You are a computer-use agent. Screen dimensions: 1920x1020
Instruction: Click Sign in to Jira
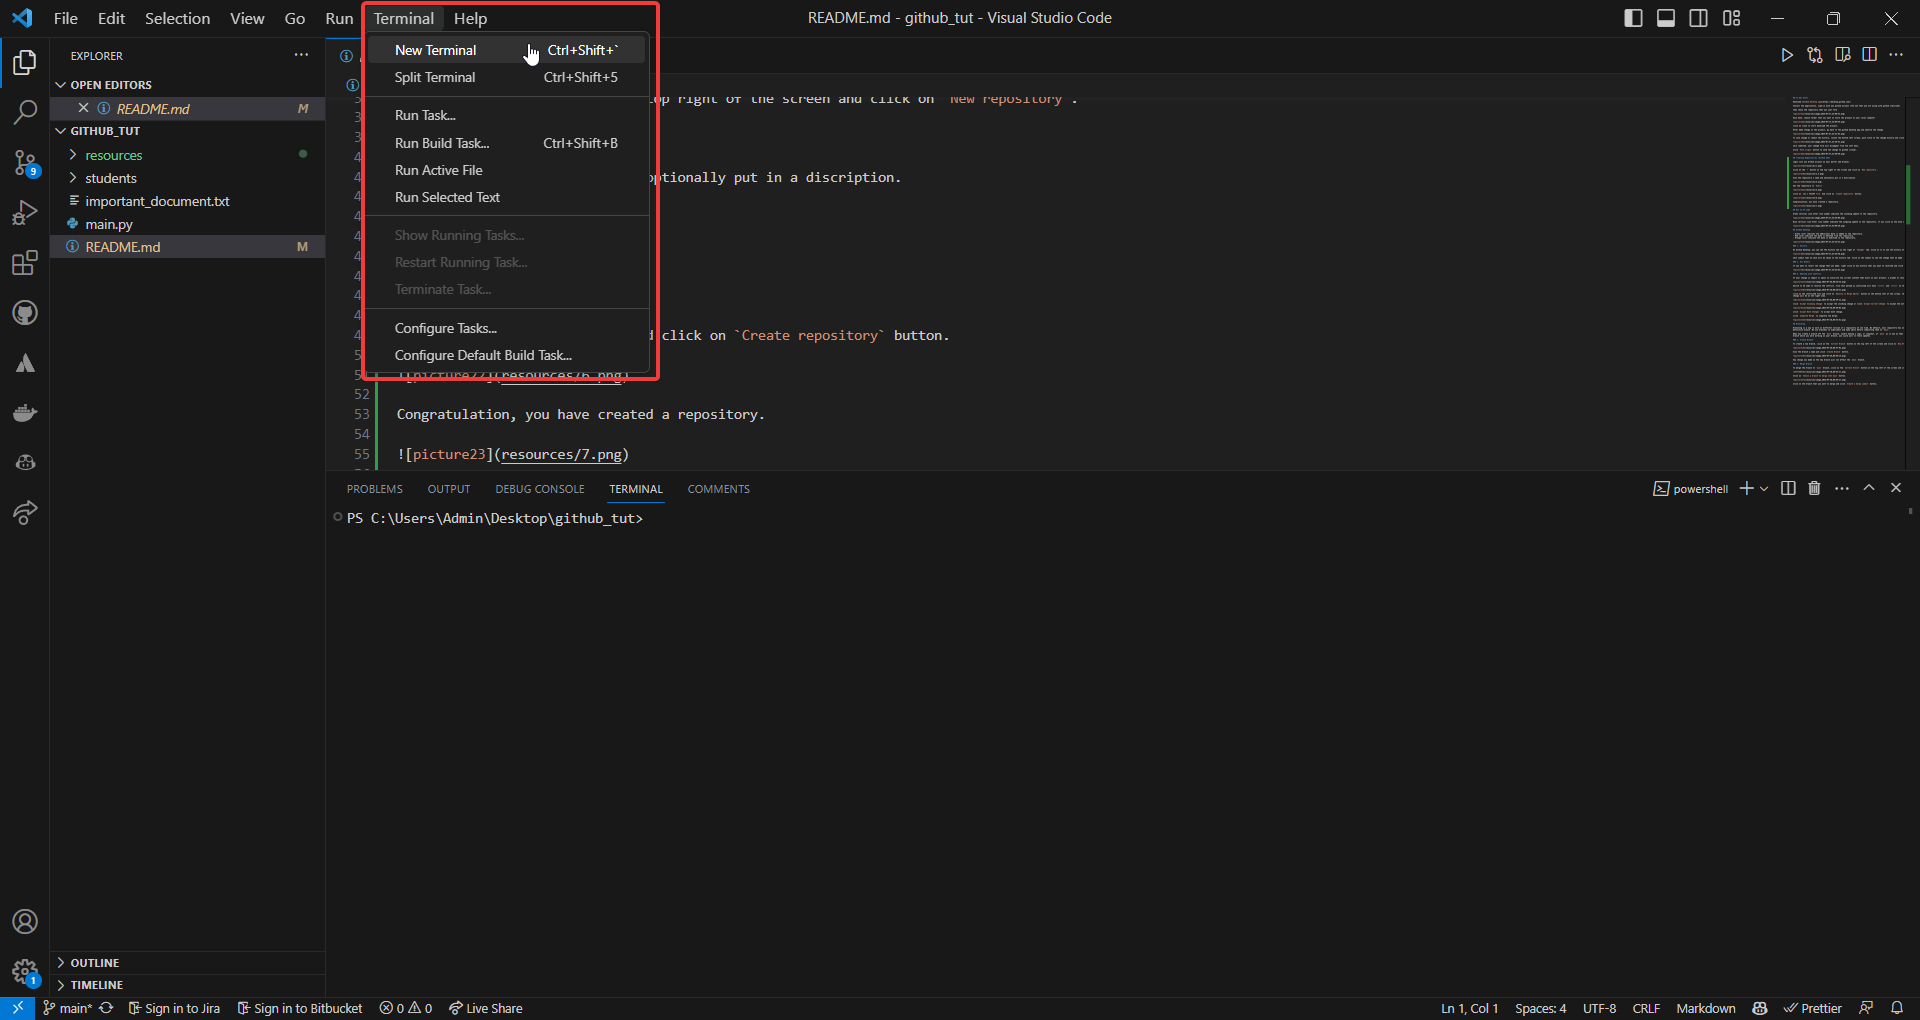[x=174, y=1008]
